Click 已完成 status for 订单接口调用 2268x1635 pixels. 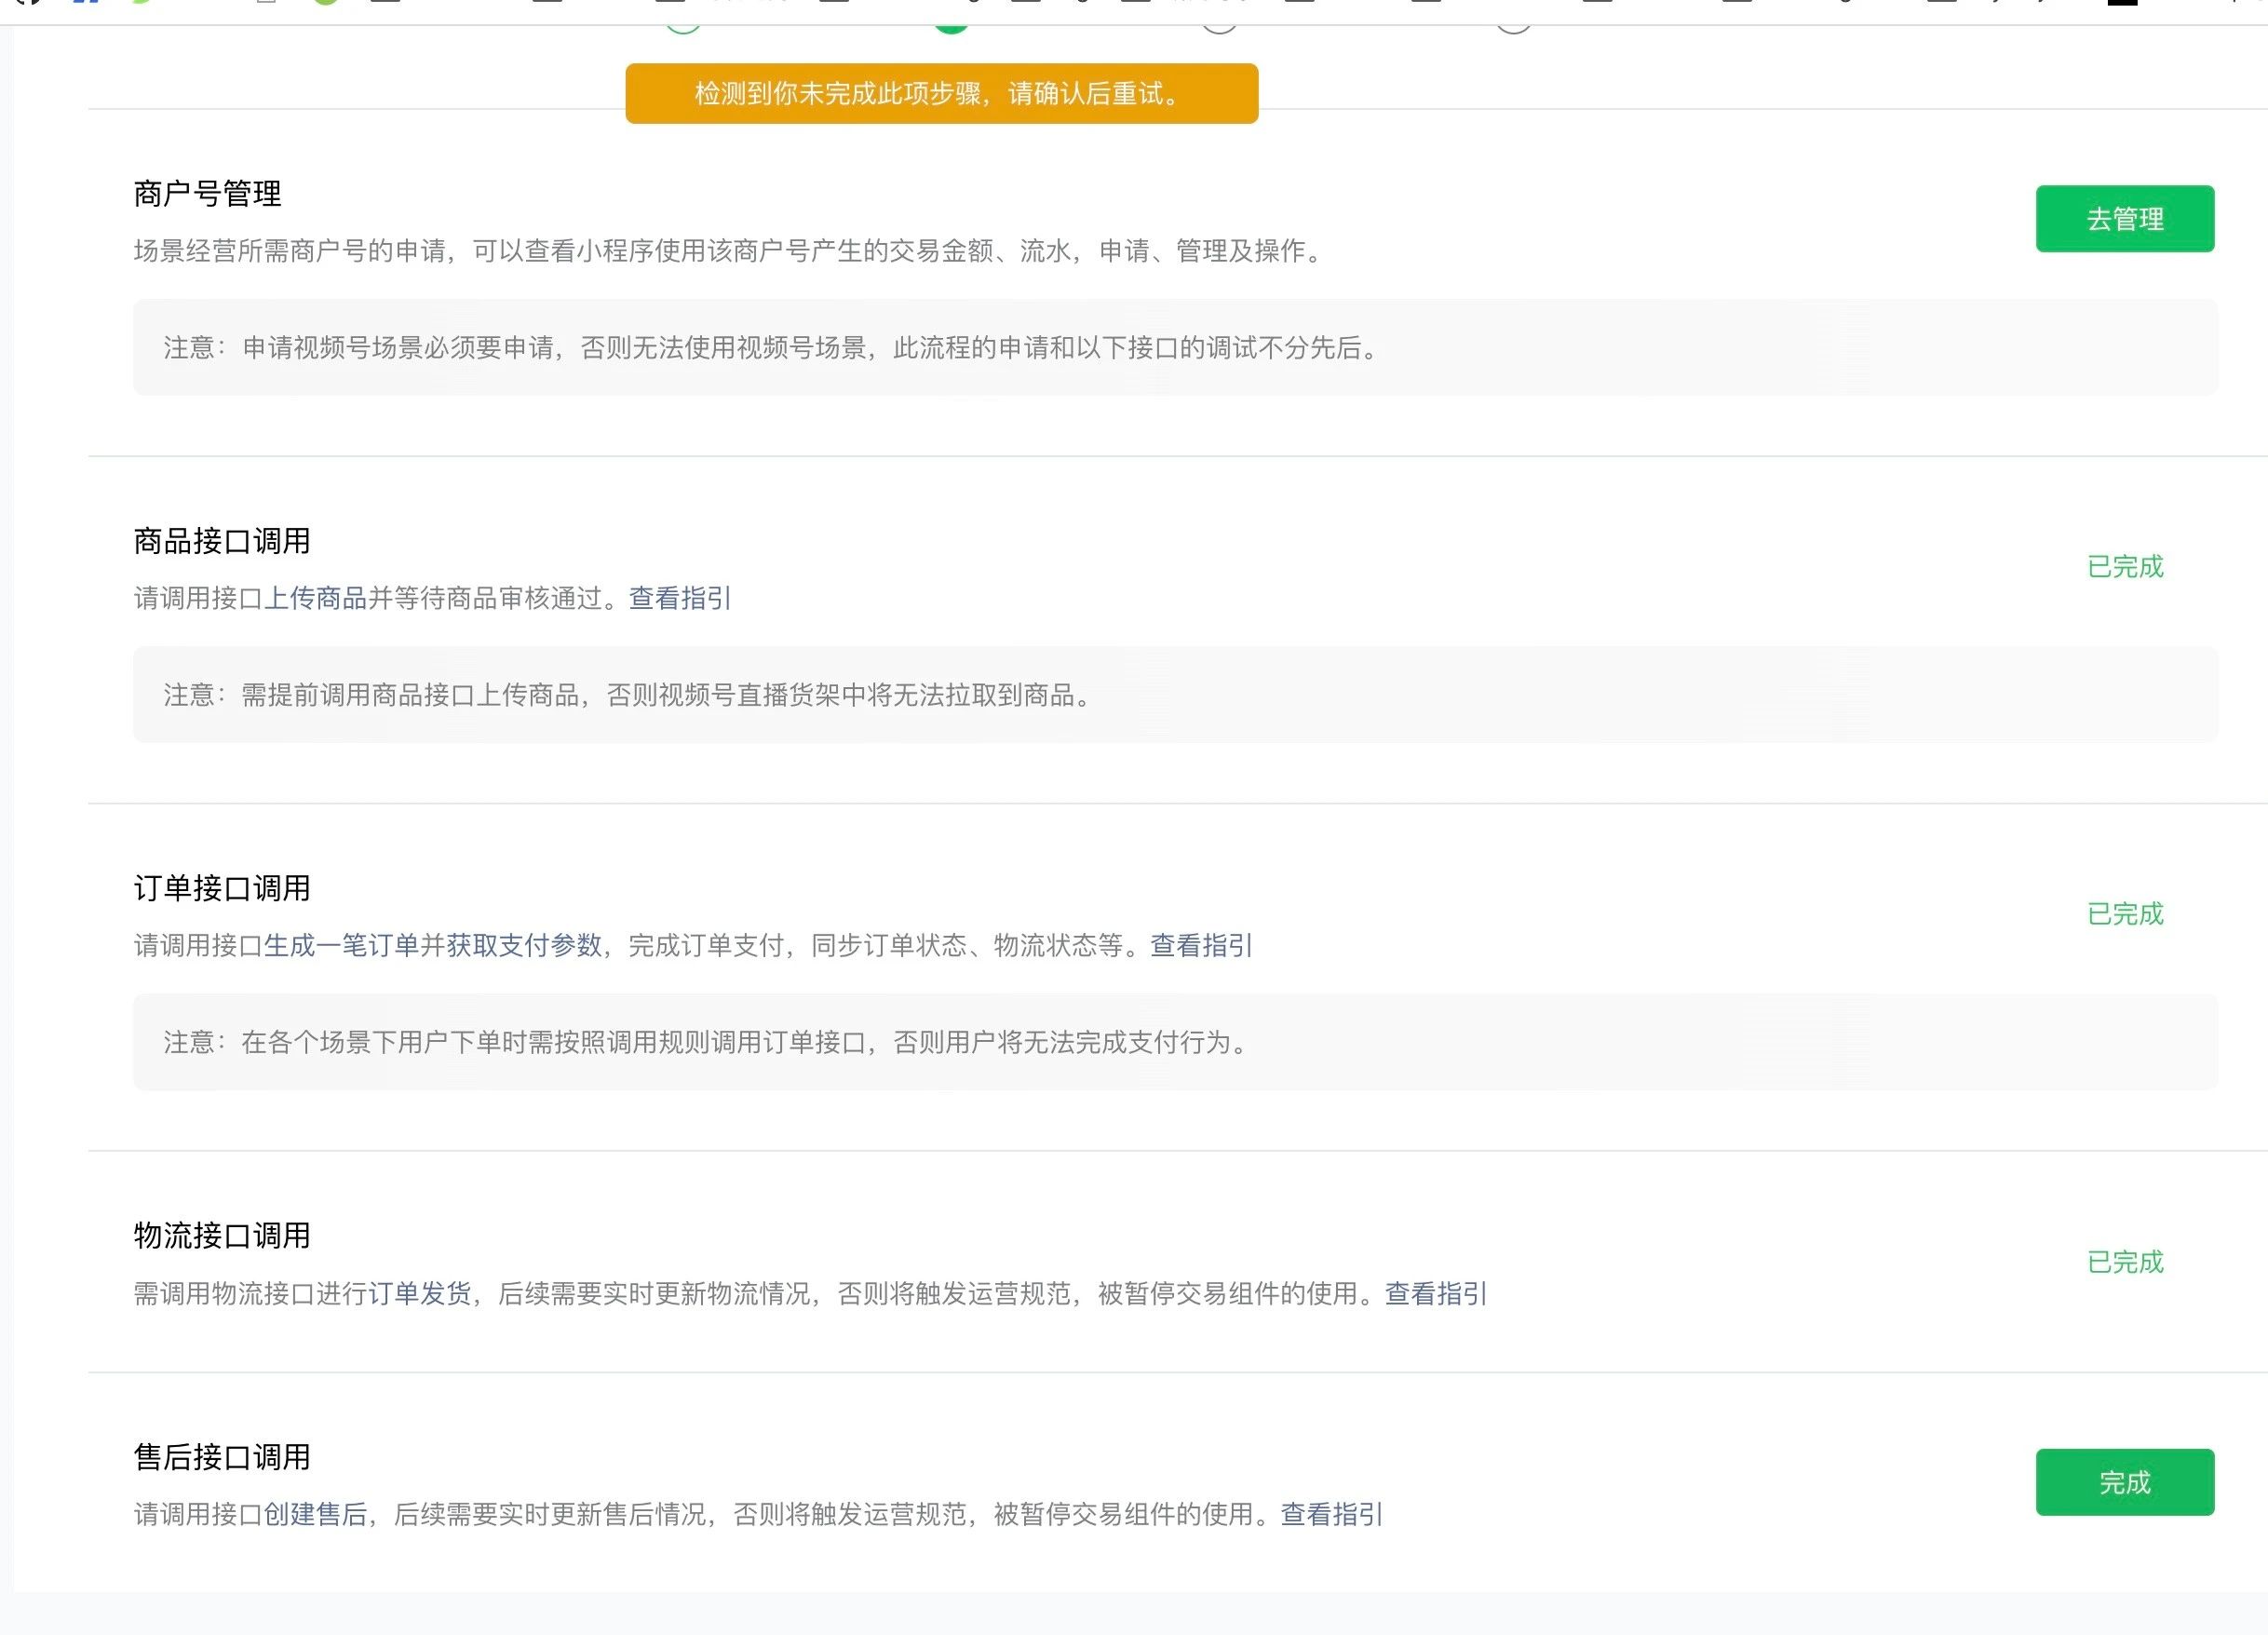point(2125,914)
